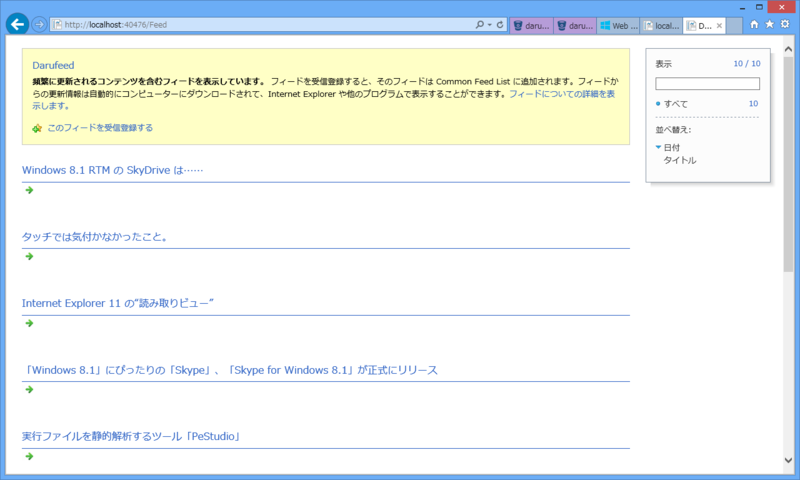Open Internet Explorer 11 の読み取りビュー article
This screenshot has width=800, height=480.
click(118, 303)
